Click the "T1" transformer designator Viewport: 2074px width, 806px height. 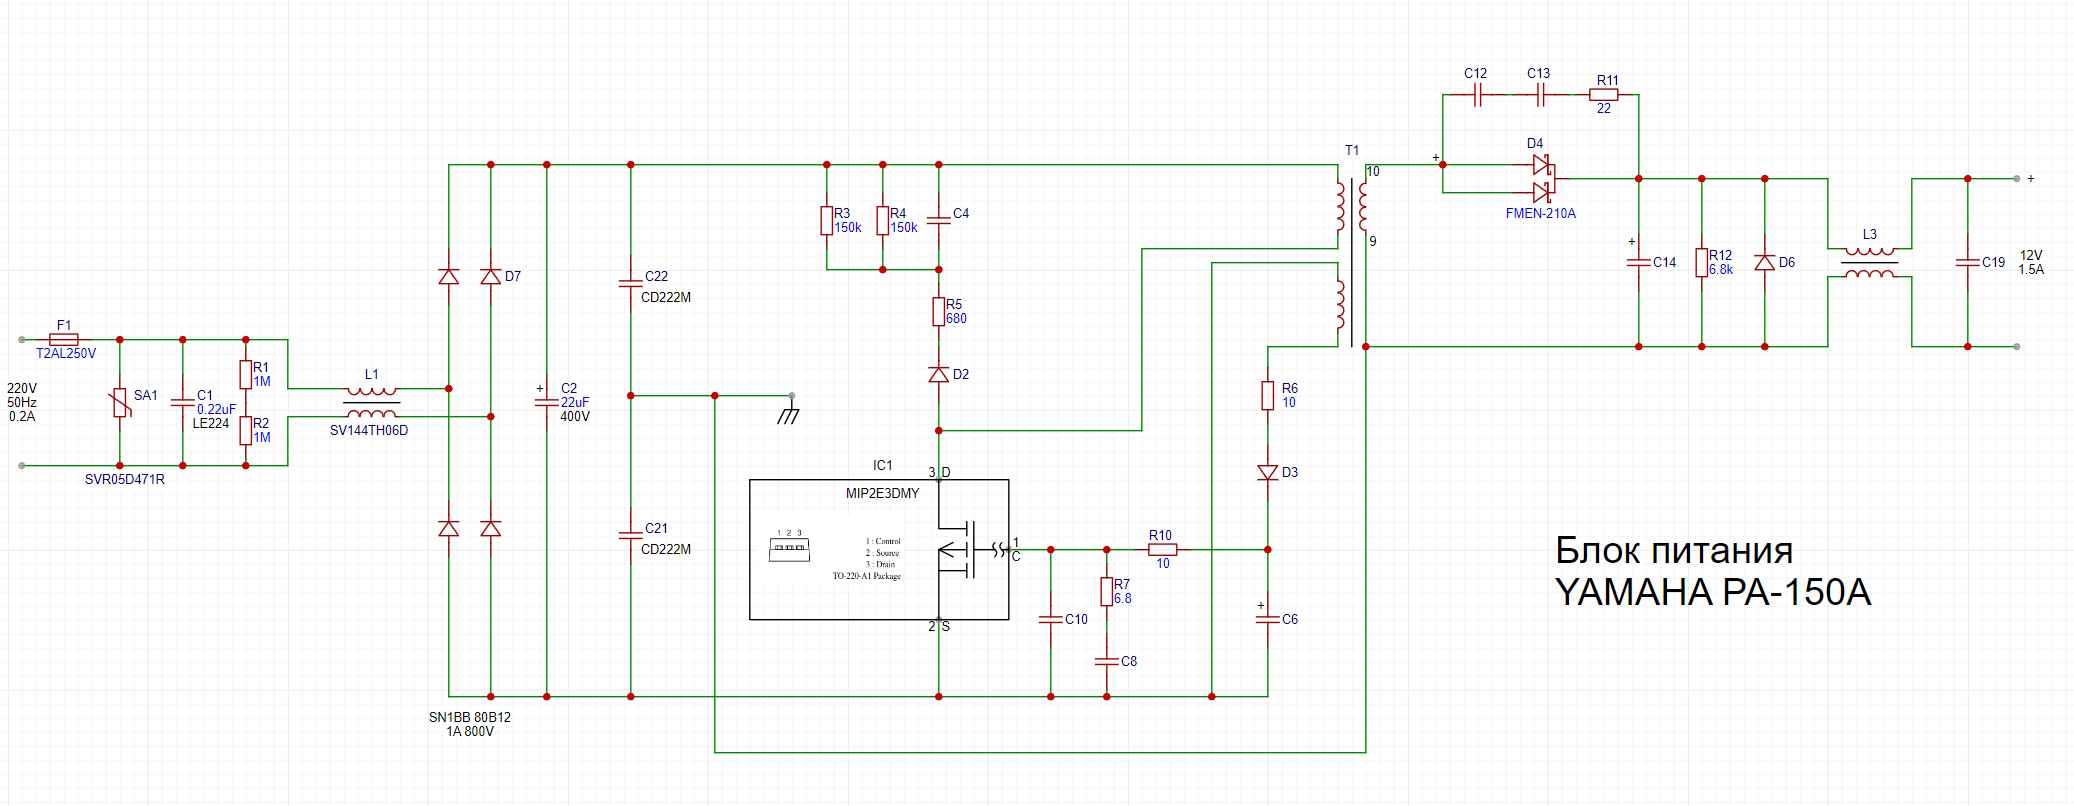(1352, 150)
